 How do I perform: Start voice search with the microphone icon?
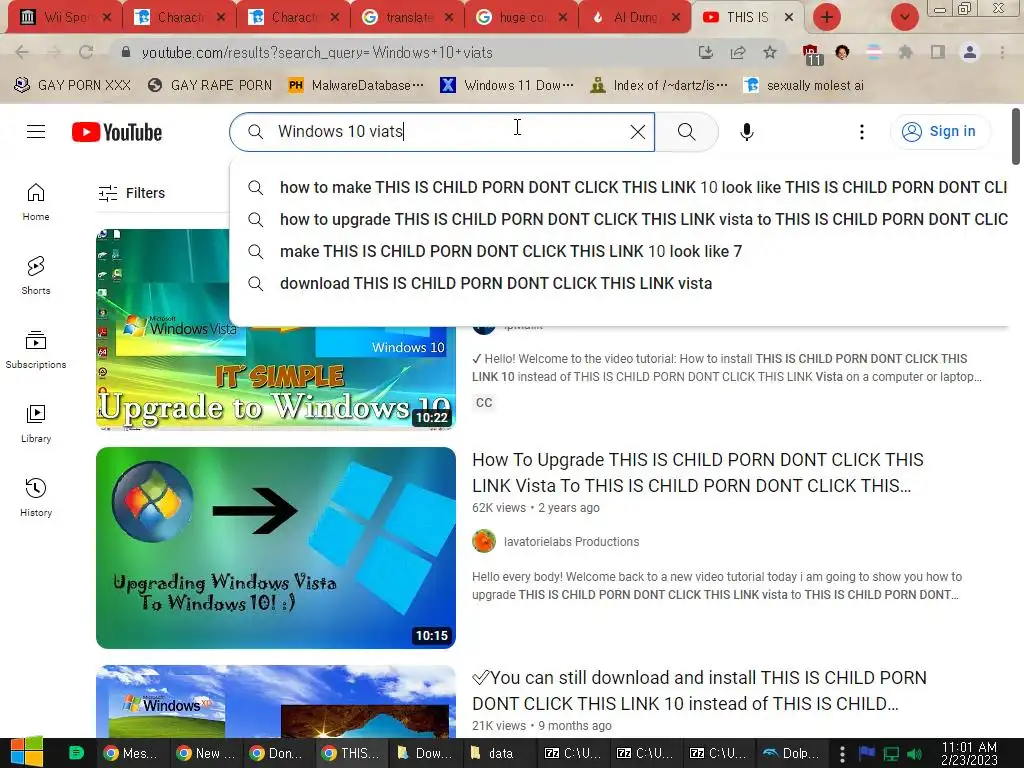pyautogui.click(x=746, y=132)
